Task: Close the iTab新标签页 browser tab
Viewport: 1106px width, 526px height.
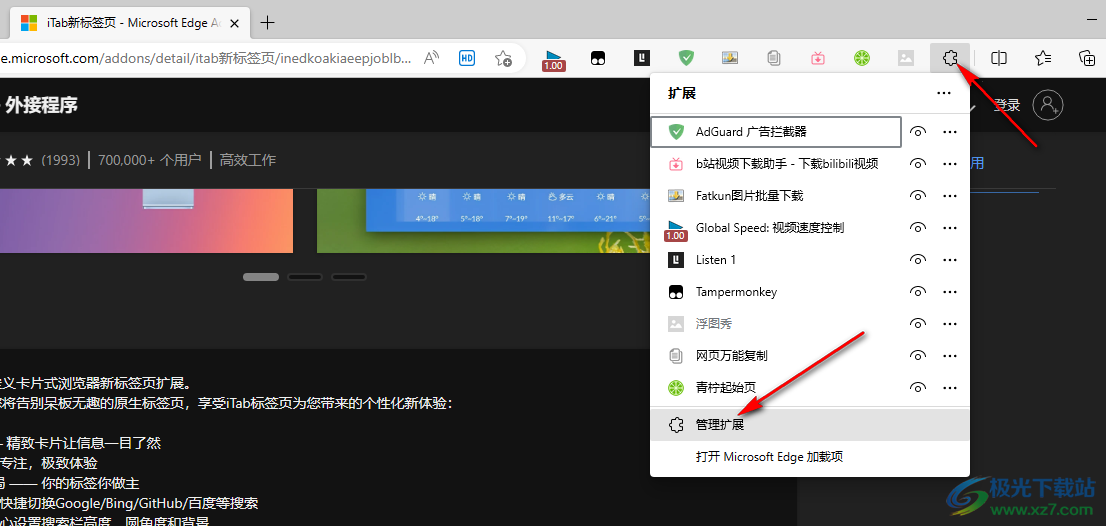Action: point(235,23)
